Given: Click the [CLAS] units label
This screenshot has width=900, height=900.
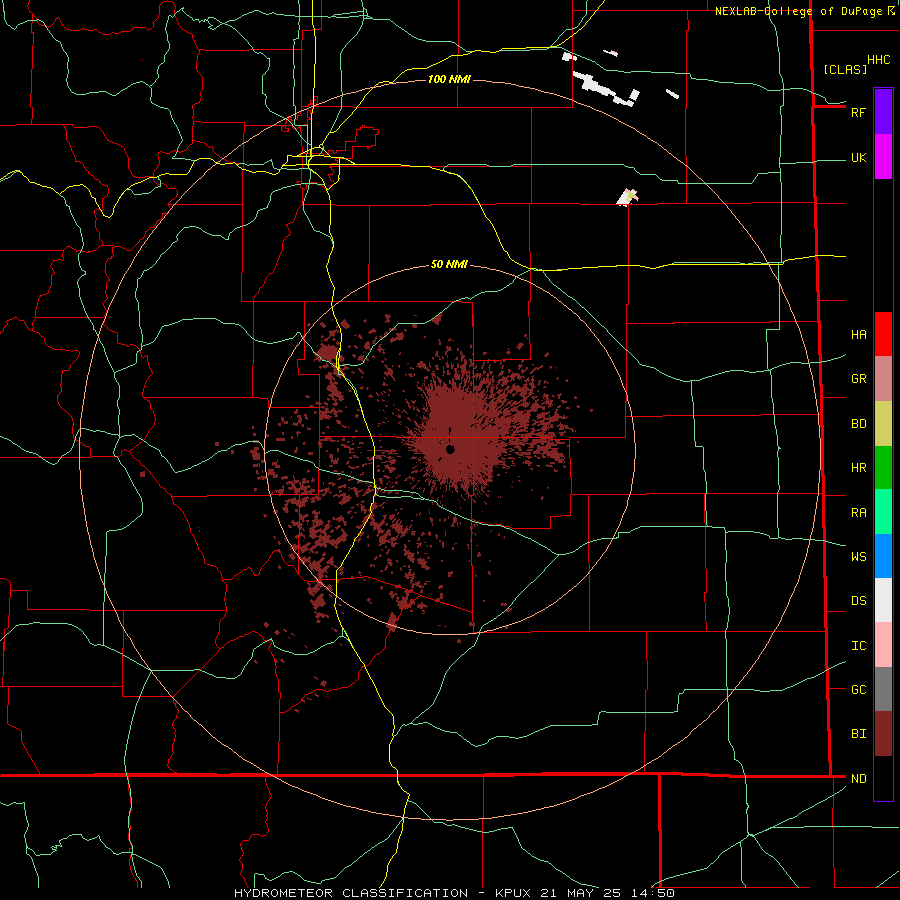Looking at the screenshot, I should point(845,69).
